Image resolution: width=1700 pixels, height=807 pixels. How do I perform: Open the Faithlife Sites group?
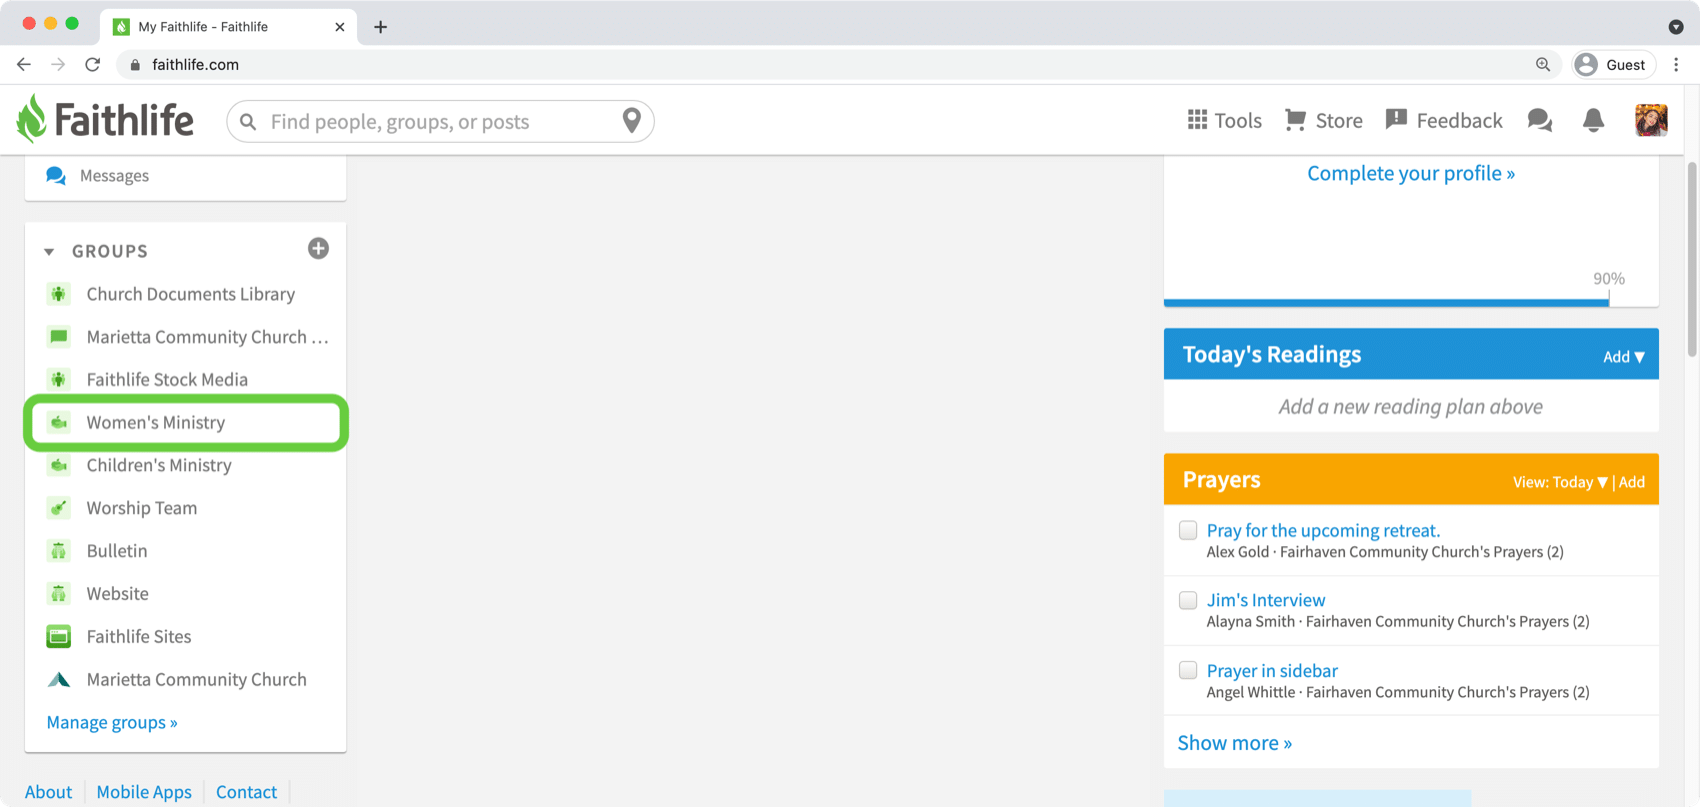(x=139, y=636)
